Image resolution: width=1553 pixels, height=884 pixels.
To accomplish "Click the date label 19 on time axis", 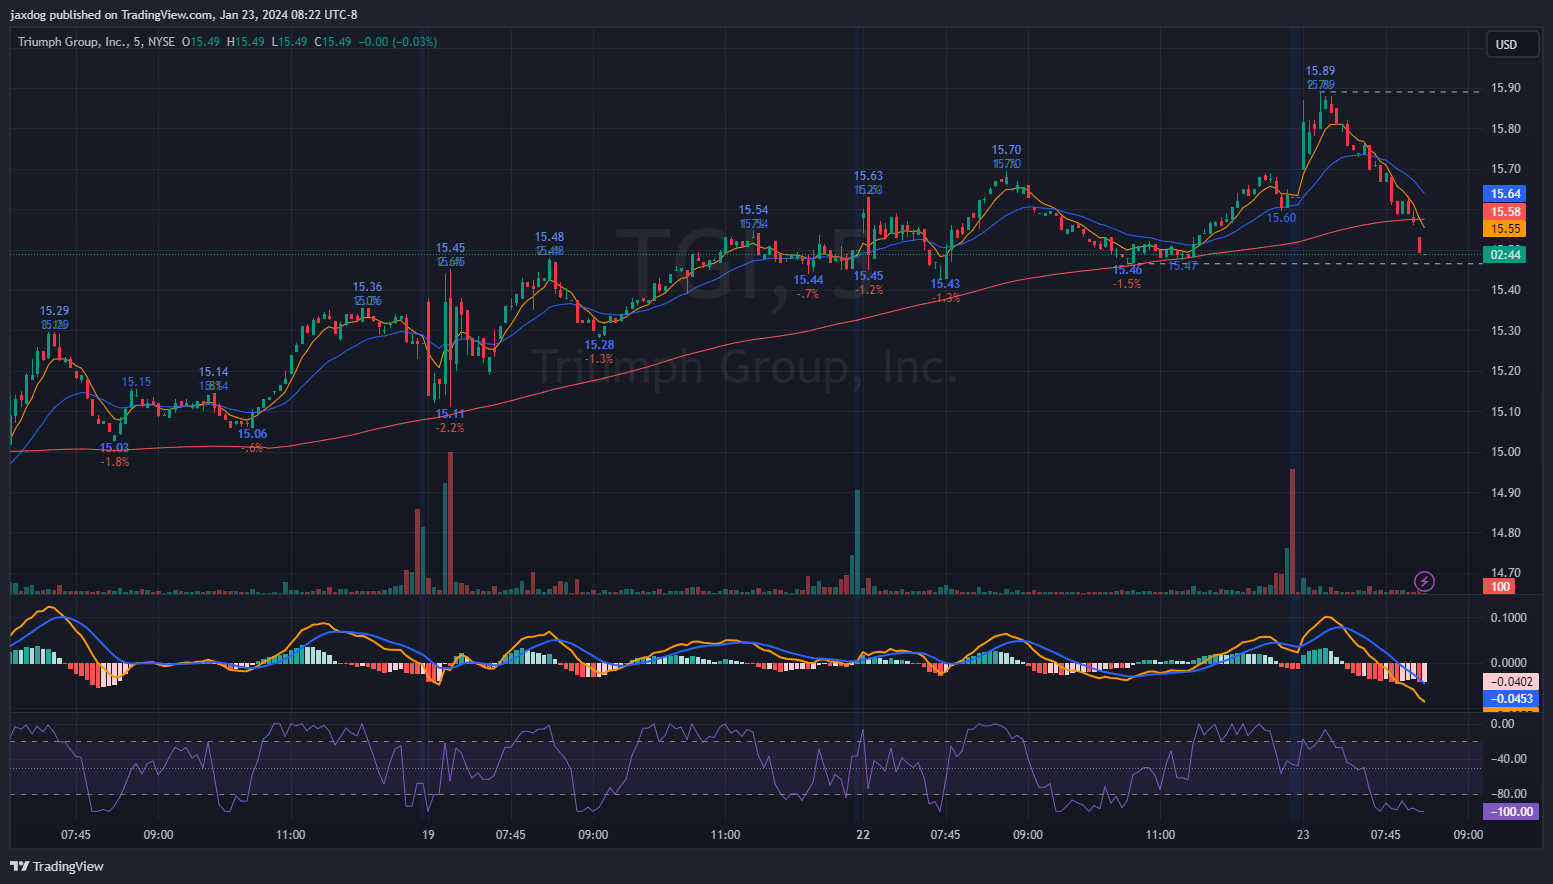I will (x=428, y=835).
